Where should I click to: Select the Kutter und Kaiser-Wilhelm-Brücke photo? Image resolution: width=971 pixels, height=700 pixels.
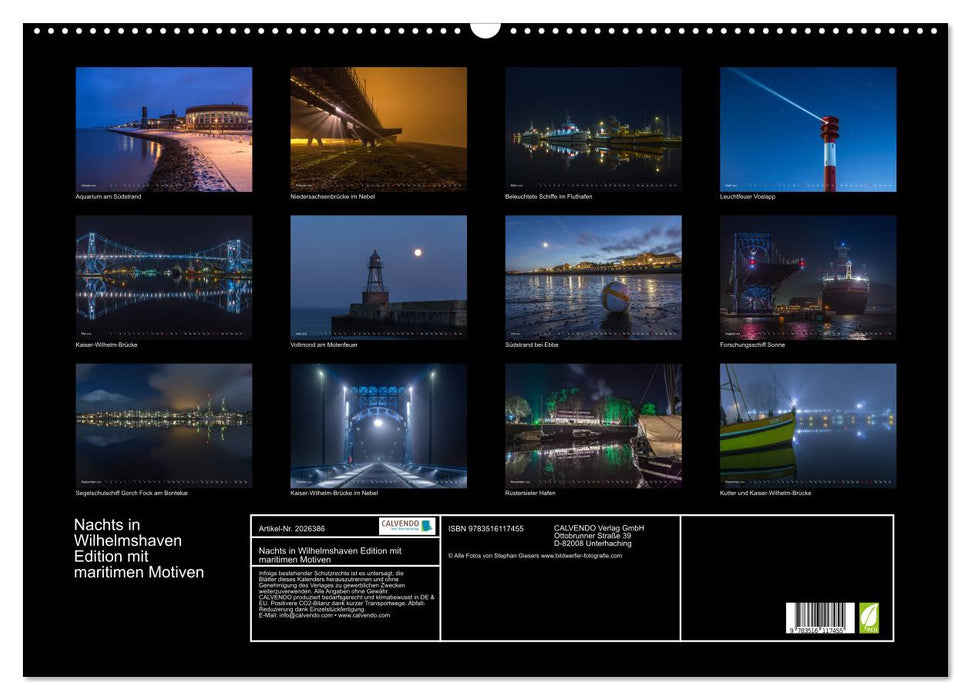806,425
